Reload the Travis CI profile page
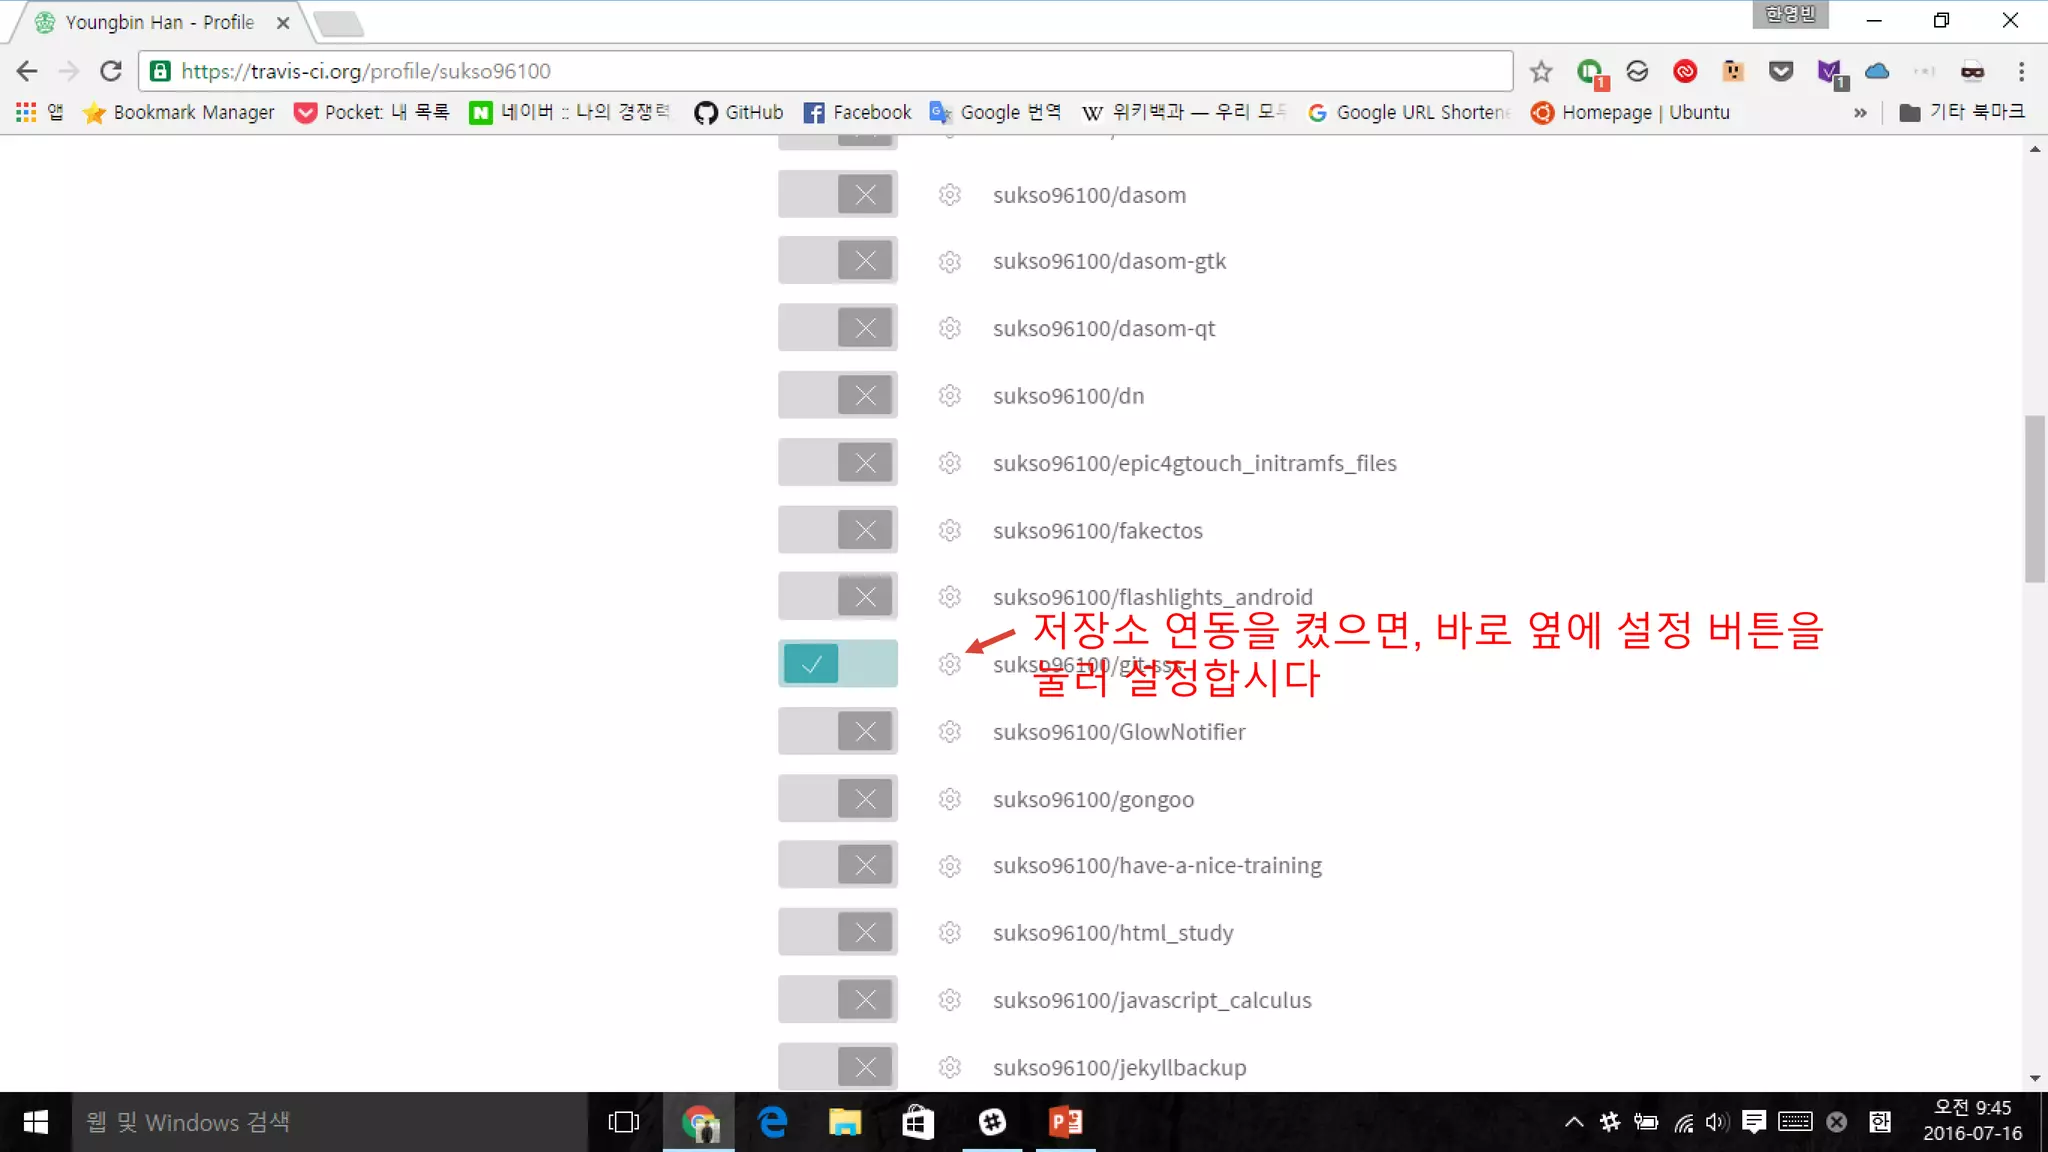The width and height of the screenshot is (2048, 1152). coord(111,71)
